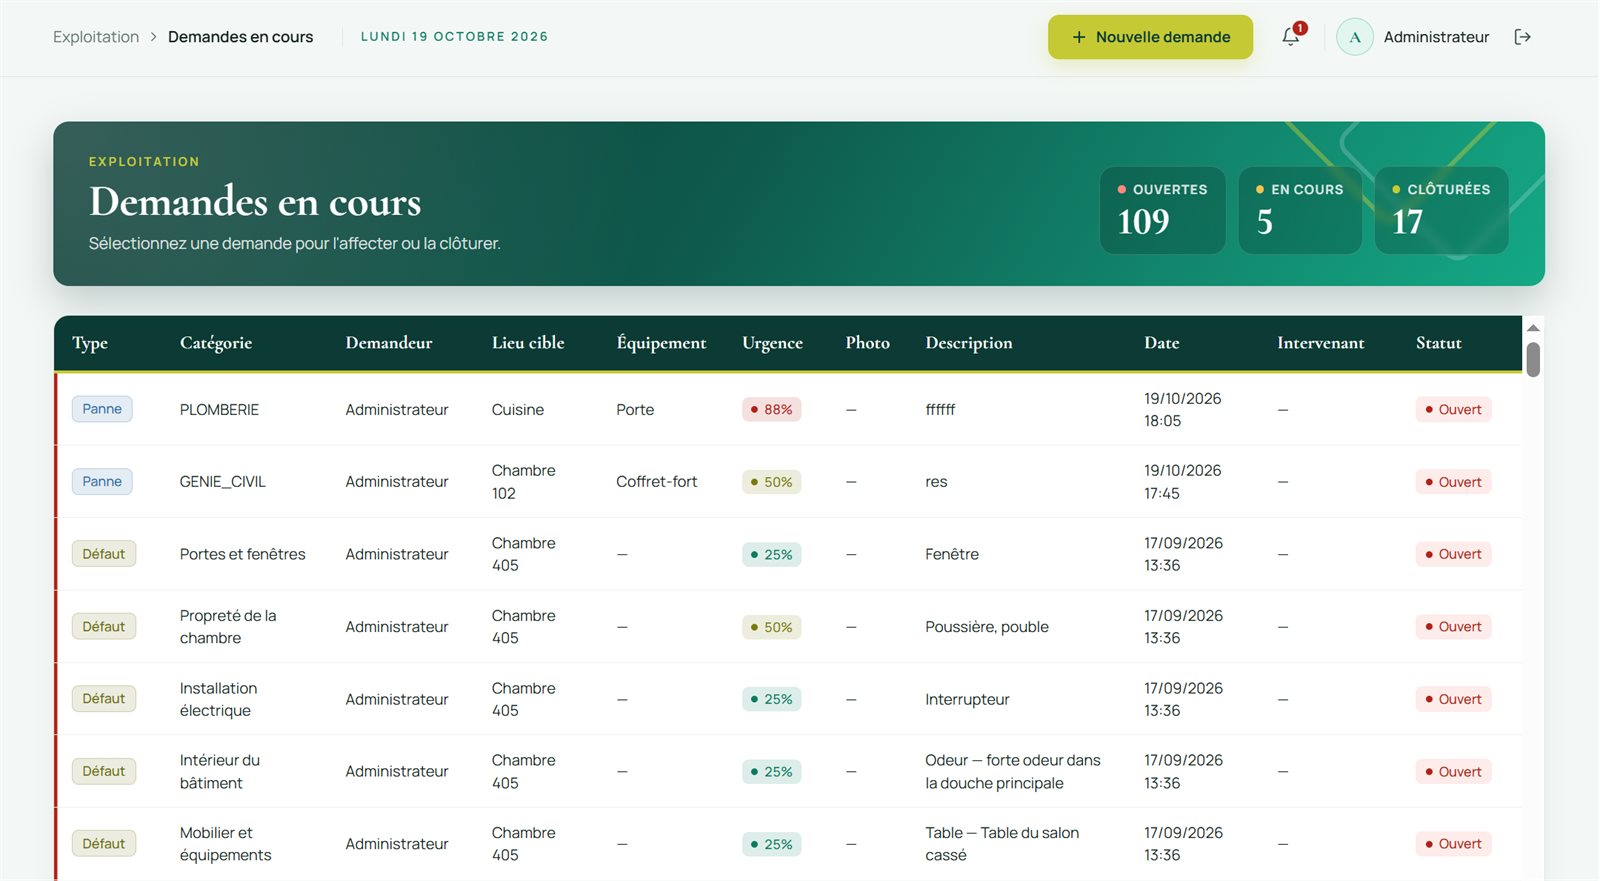The height and width of the screenshot is (881, 1600).
Task: Sort by the Type column header
Action: [90, 343]
